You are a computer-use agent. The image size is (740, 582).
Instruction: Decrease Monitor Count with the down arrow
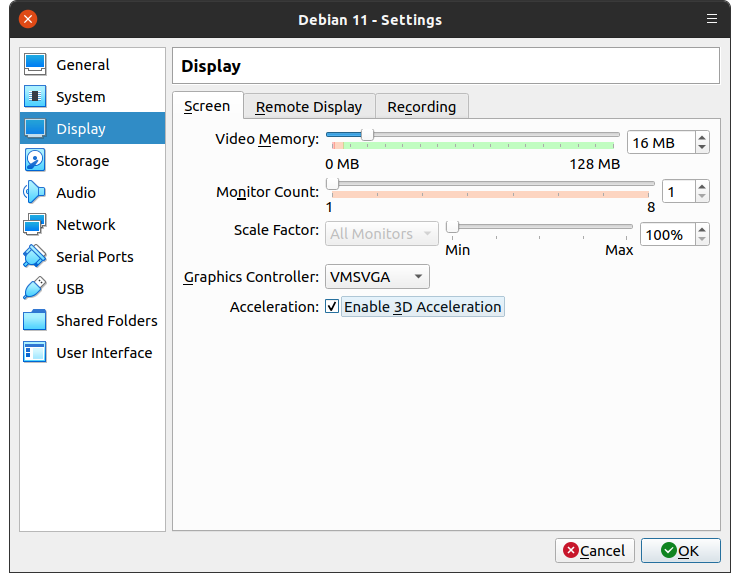[702, 196]
